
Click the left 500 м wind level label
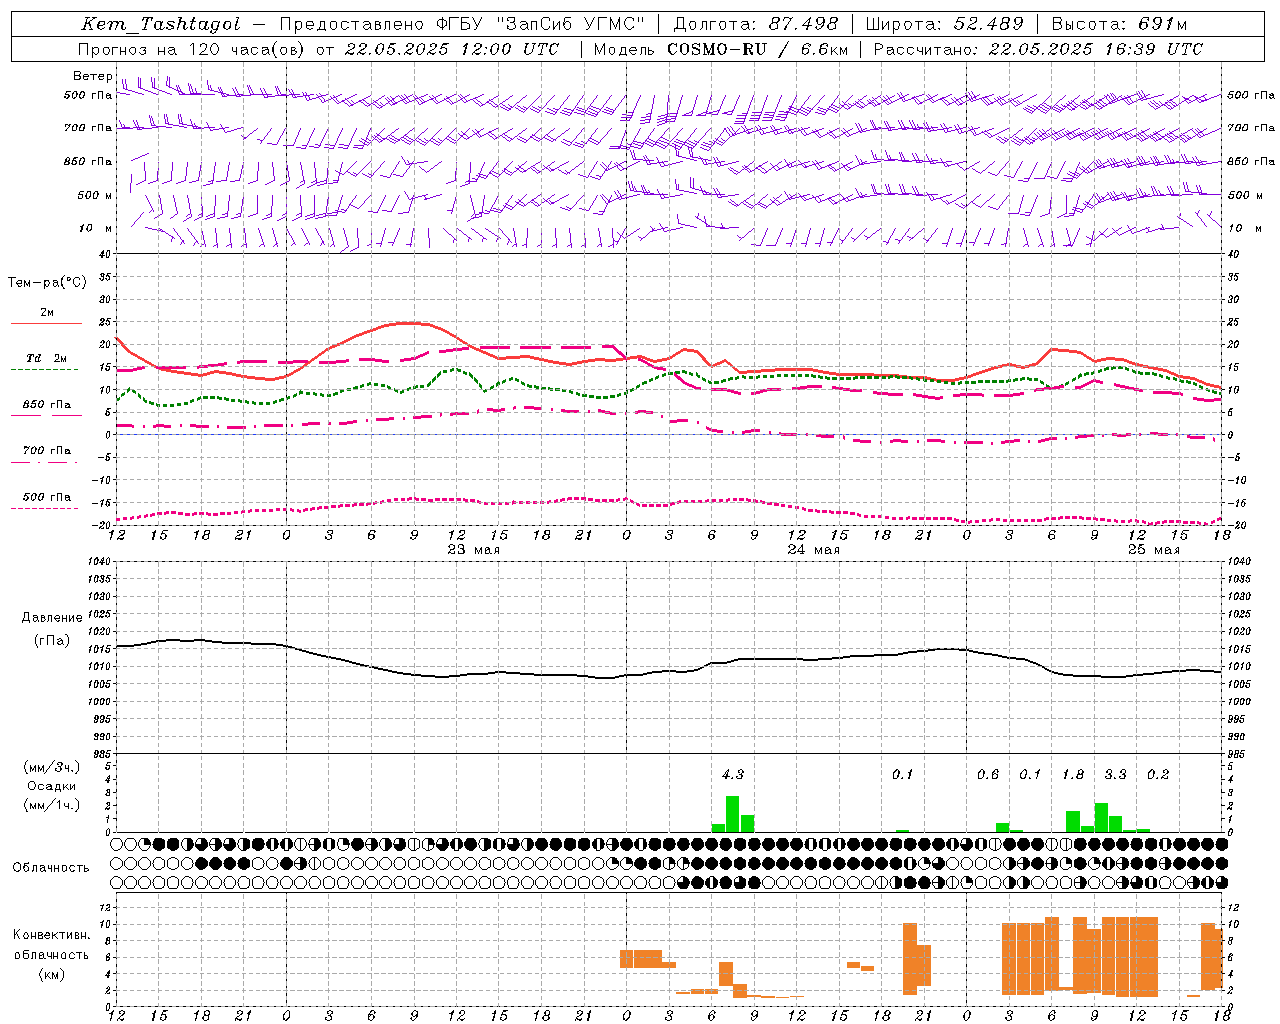(95, 195)
